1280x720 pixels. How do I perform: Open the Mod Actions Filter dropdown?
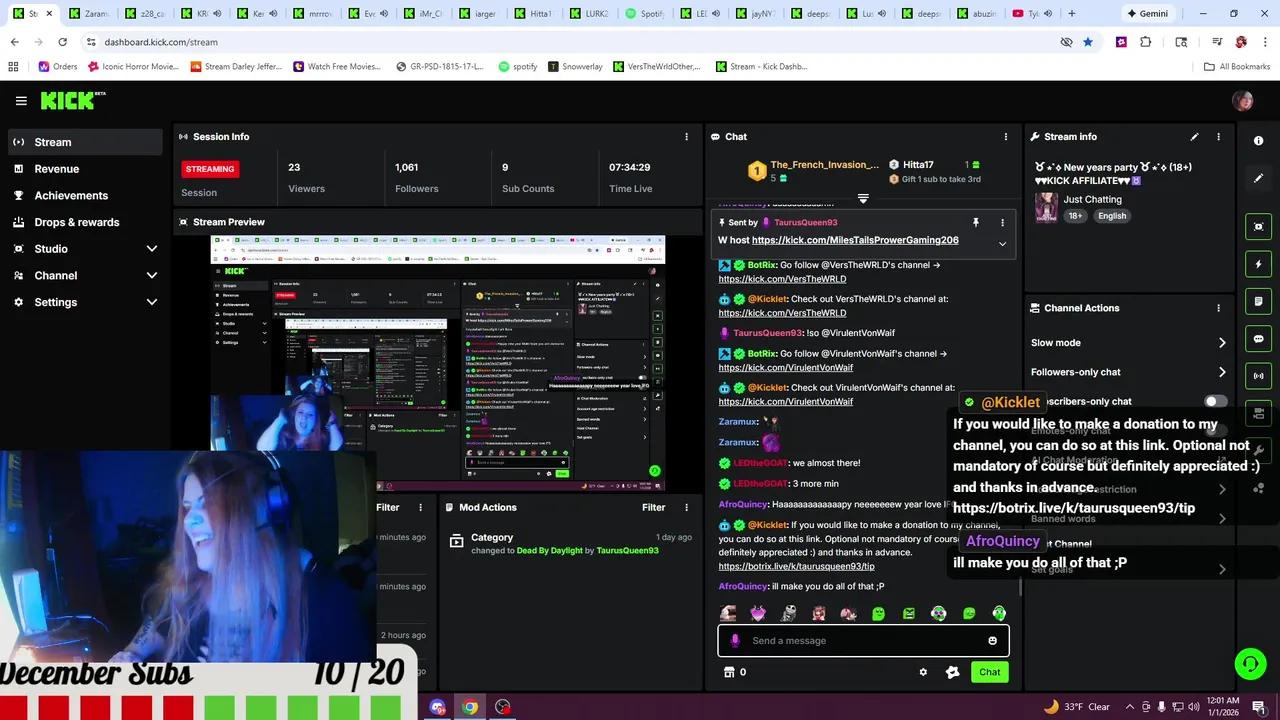[653, 507]
